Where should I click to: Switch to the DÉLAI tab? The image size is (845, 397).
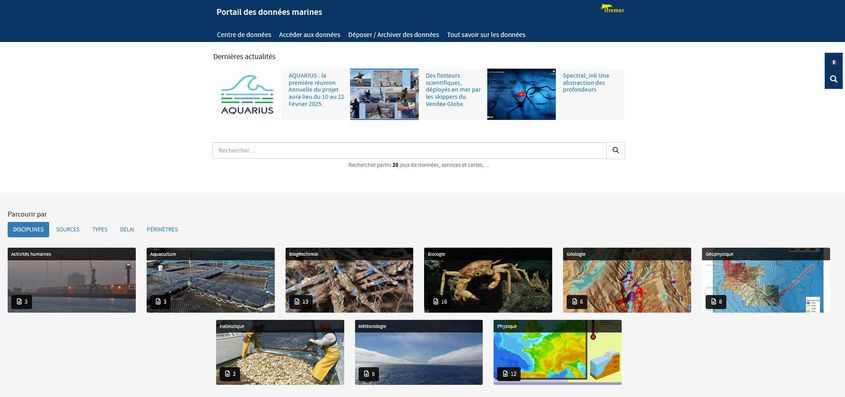coord(127,229)
